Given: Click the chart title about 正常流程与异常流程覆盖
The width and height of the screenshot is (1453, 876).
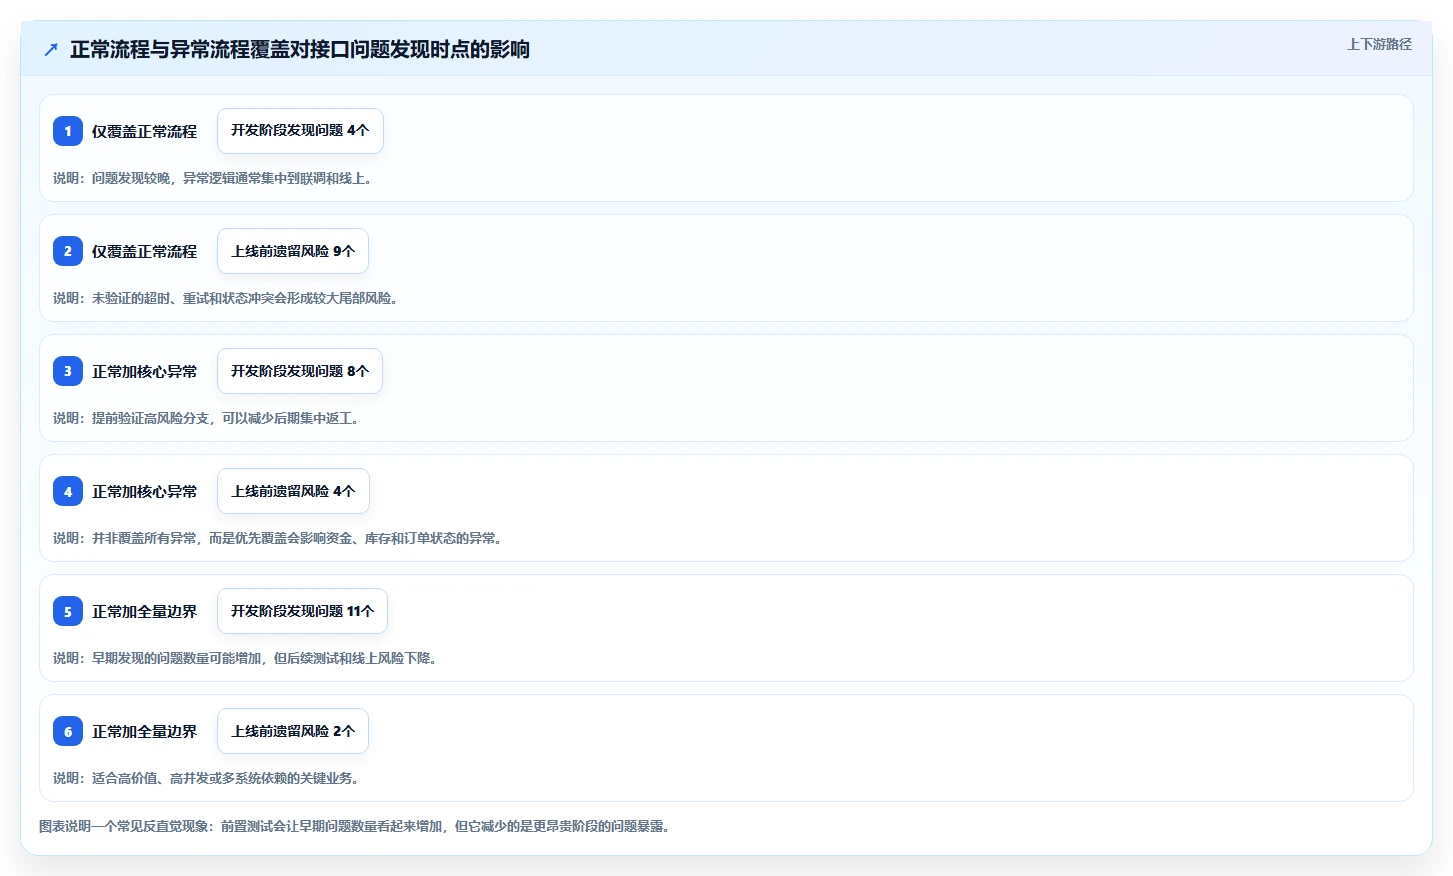Looking at the screenshot, I should pyautogui.click(x=300, y=49).
